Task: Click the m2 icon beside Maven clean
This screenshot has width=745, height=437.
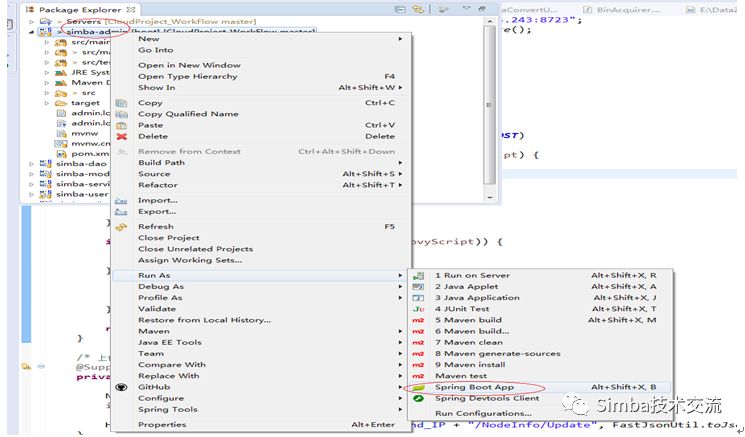Action: pos(418,342)
